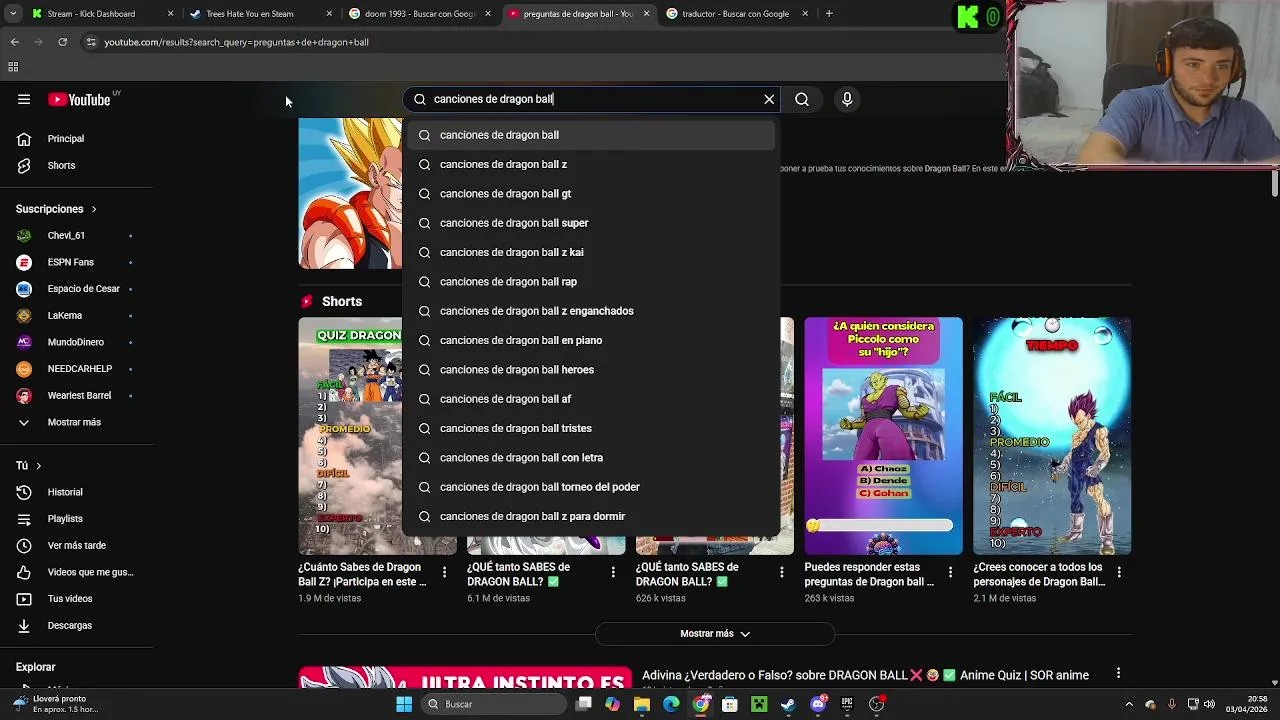Click the search magnifier button
The width and height of the screenshot is (1280, 720).
click(802, 99)
